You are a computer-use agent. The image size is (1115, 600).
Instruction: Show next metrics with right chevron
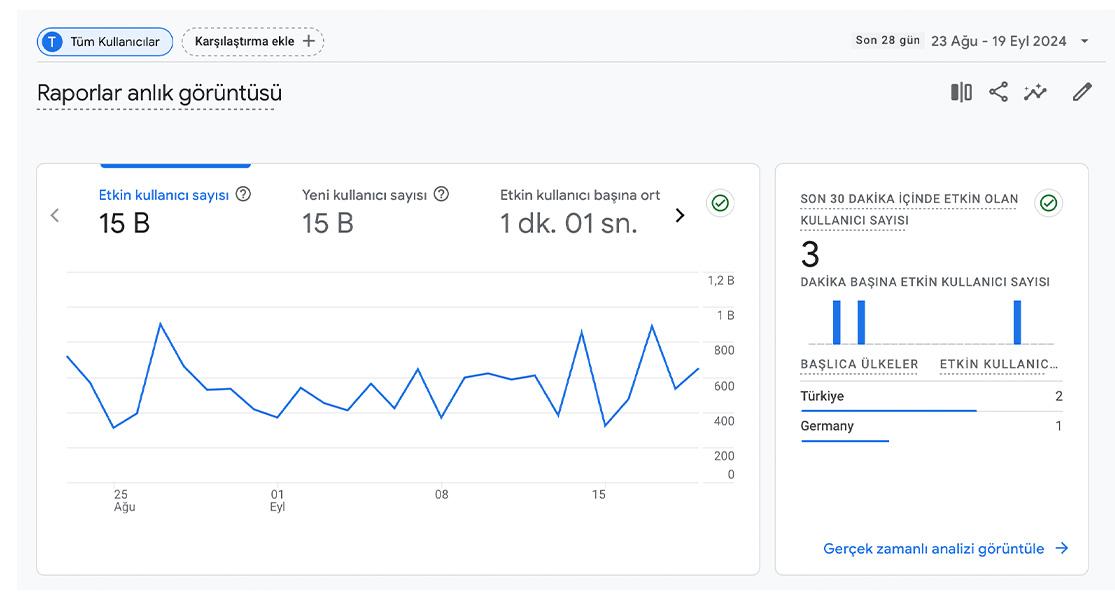click(680, 215)
